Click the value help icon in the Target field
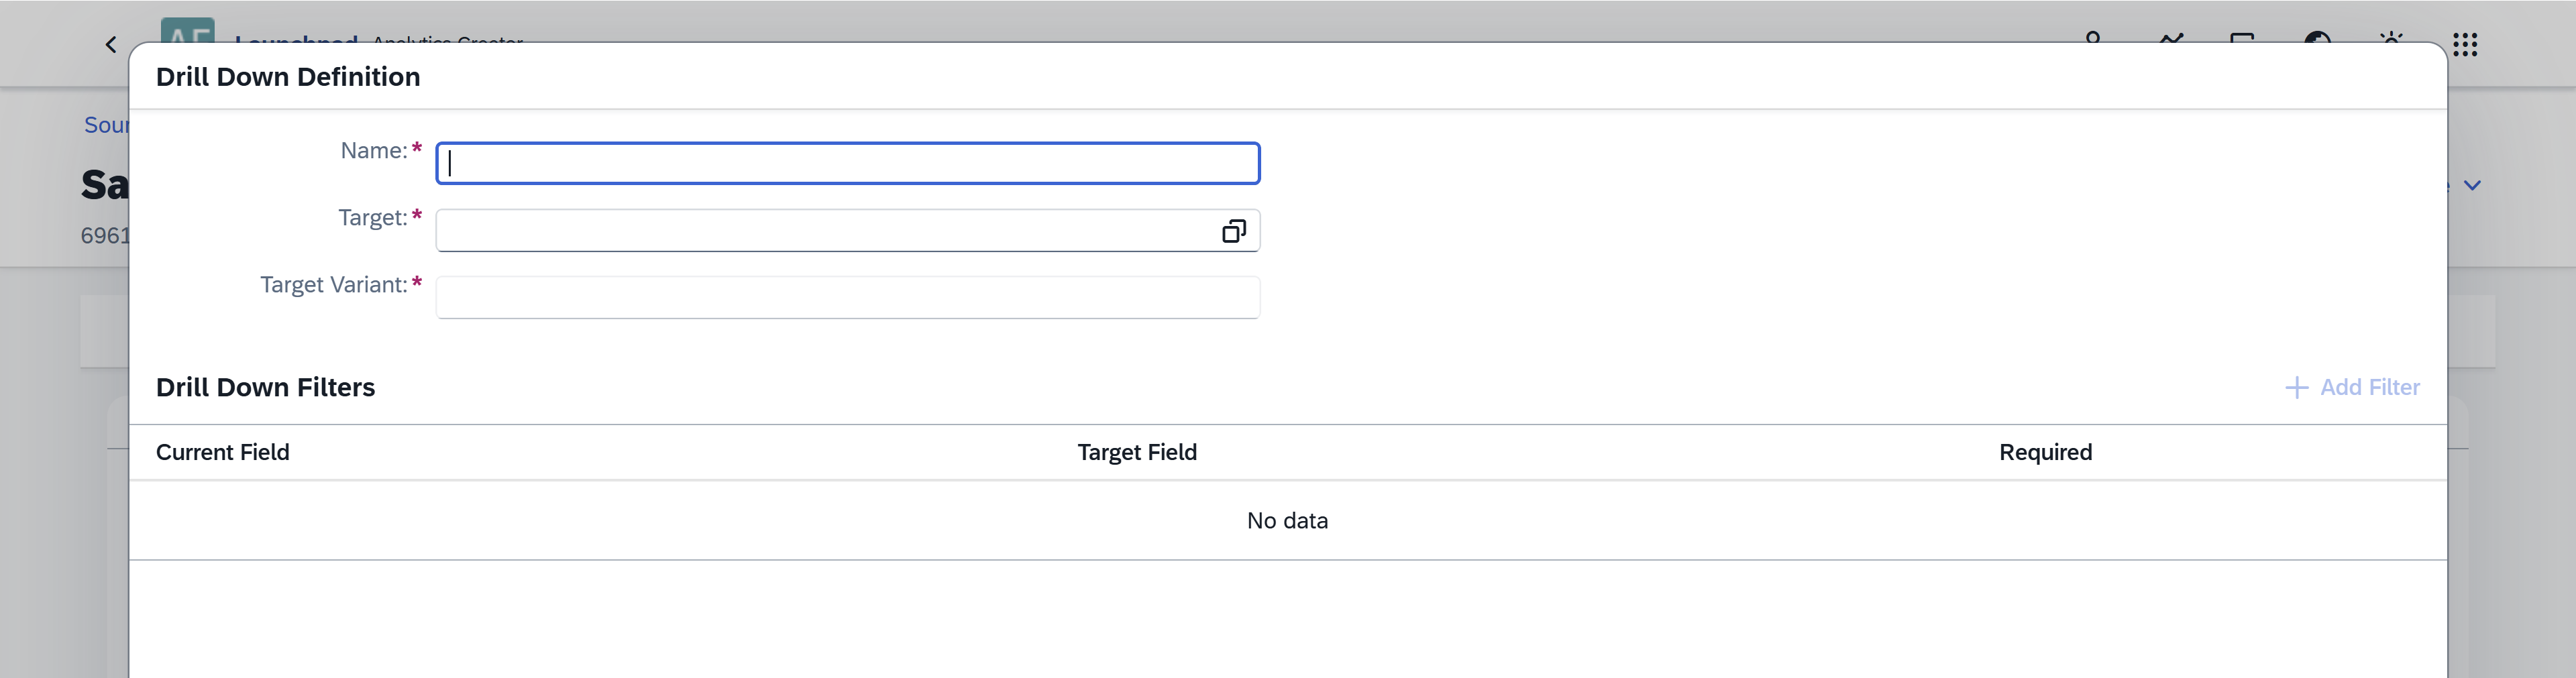2576x678 pixels. tap(1235, 230)
